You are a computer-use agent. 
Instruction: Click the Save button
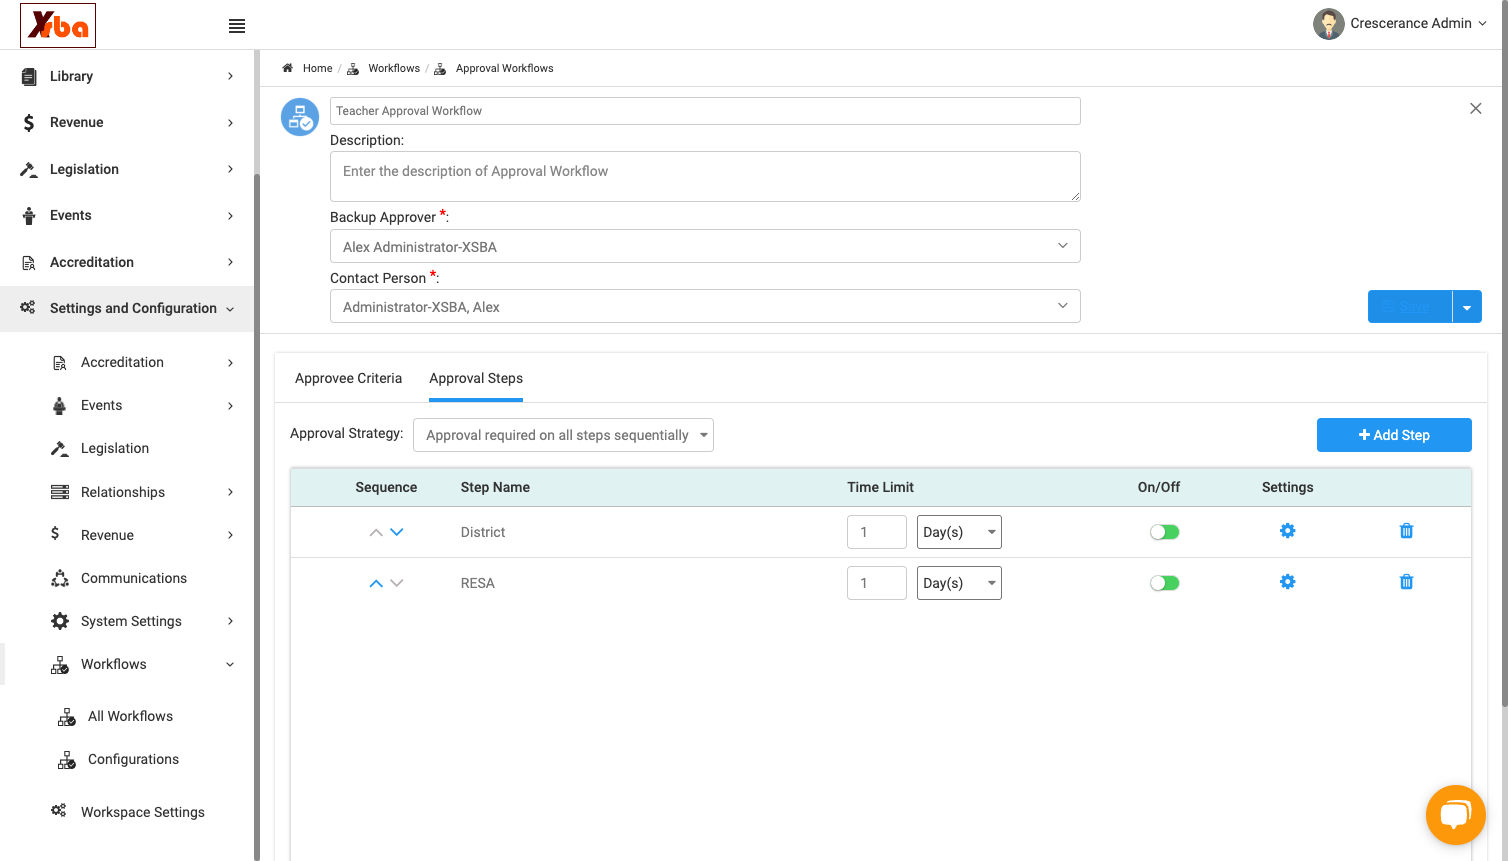point(1410,307)
